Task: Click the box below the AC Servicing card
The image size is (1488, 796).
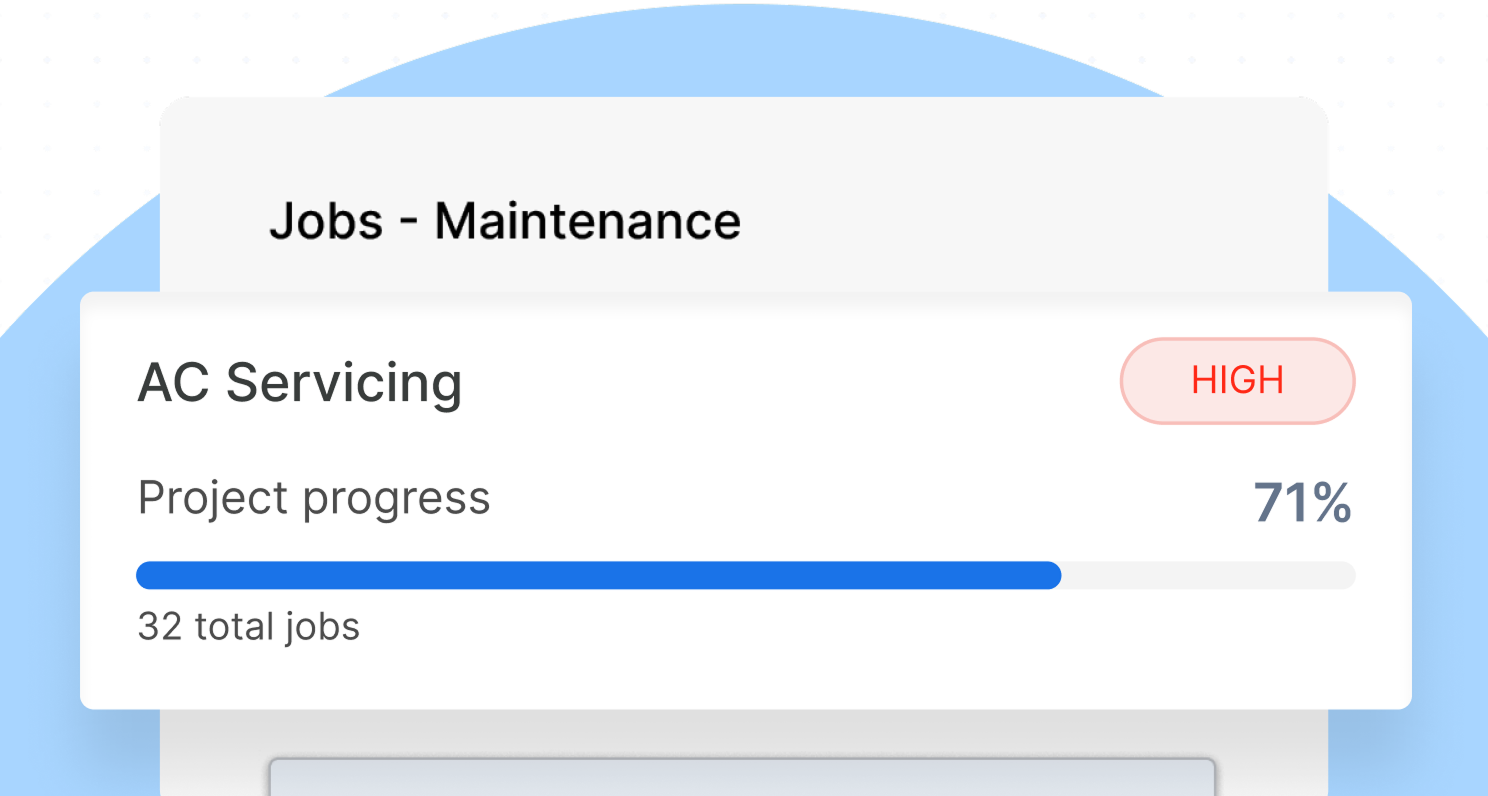Action: coord(742,777)
